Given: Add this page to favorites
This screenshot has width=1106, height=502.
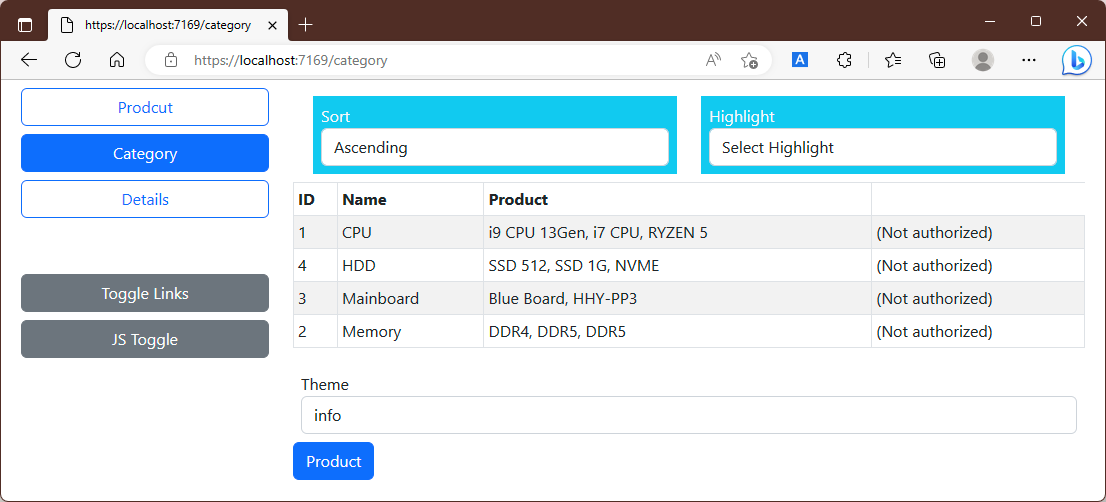Looking at the screenshot, I should click(749, 61).
